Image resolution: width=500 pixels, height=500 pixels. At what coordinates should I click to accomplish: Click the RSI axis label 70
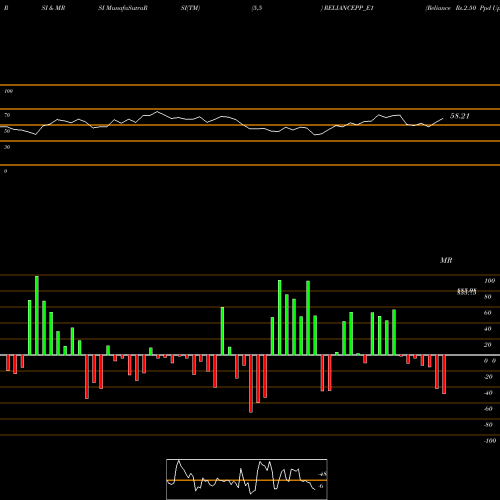(7, 115)
